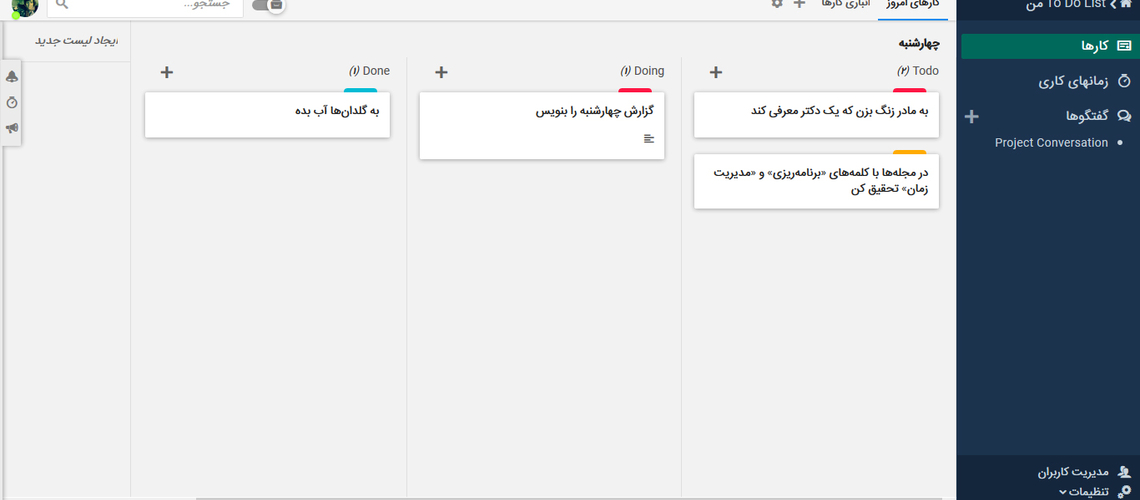Add a new card to Todo list
This screenshot has height=500, width=1140.
click(715, 72)
